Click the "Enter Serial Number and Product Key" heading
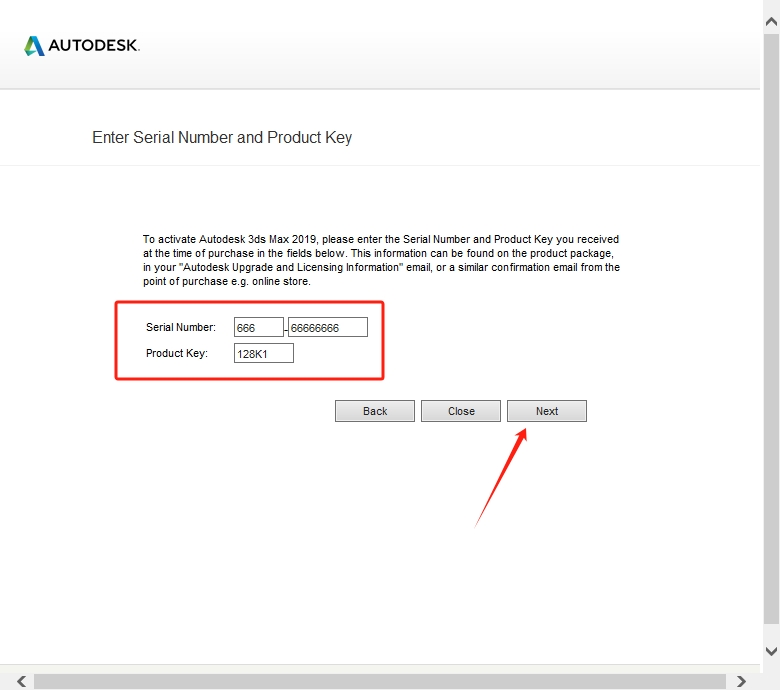Viewport: 780px width, 690px height. pos(222,137)
